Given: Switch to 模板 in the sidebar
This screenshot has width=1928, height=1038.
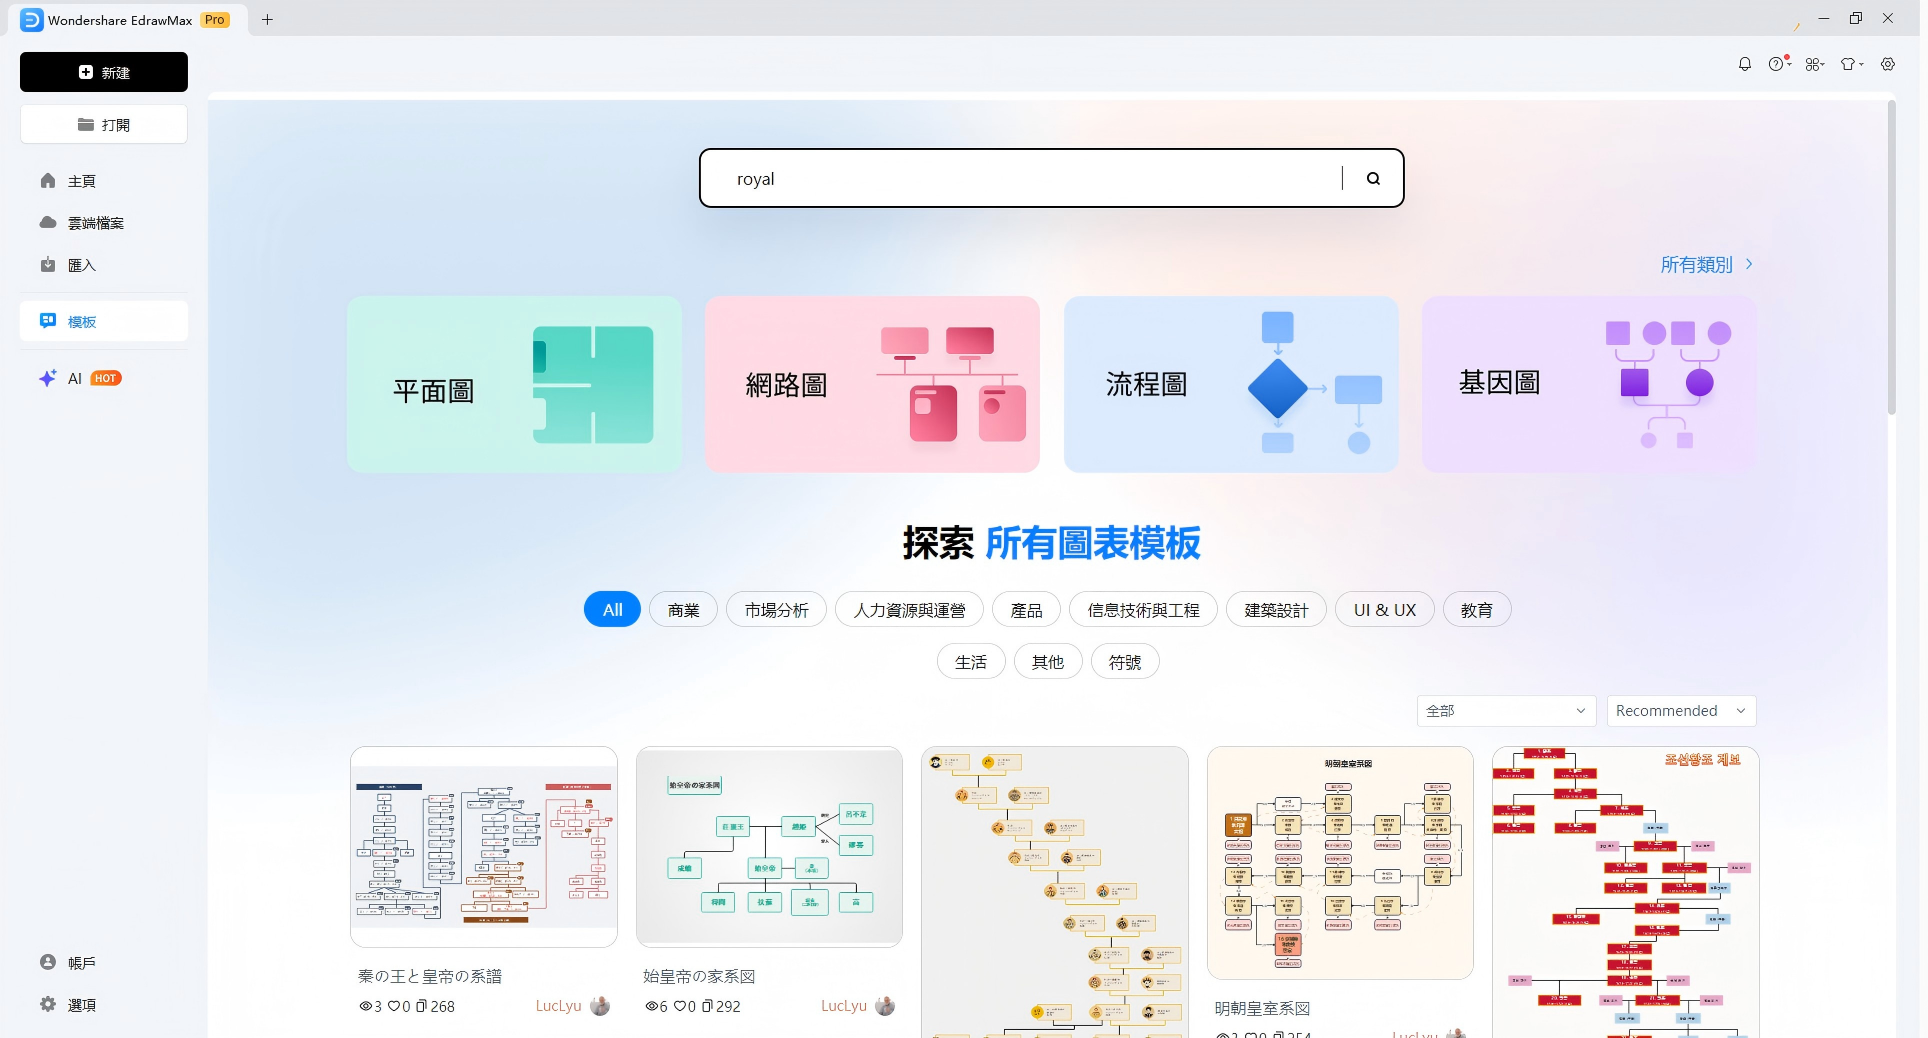Looking at the screenshot, I should click(x=81, y=321).
